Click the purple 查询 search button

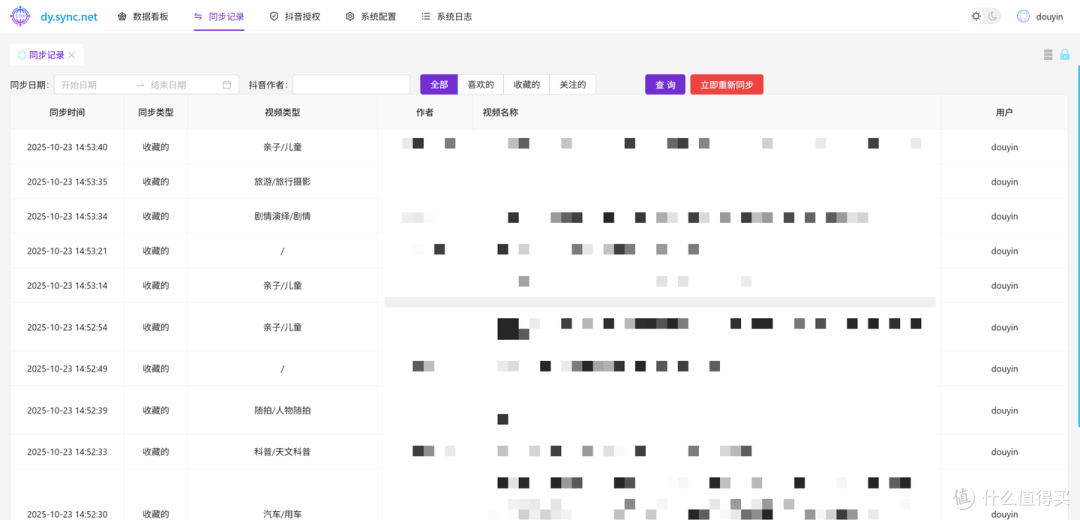pos(665,85)
